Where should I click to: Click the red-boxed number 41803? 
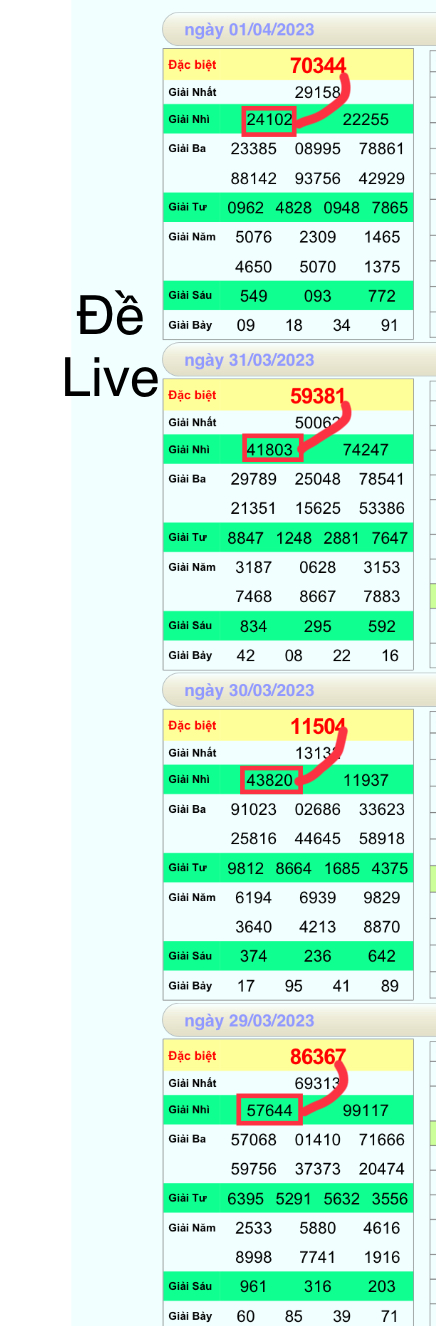(x=270, y=450)
